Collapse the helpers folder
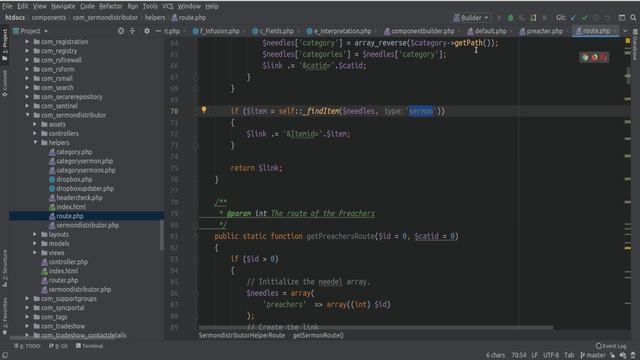The width and height of the screenshot is (640, 360). (x=36, y=142)
